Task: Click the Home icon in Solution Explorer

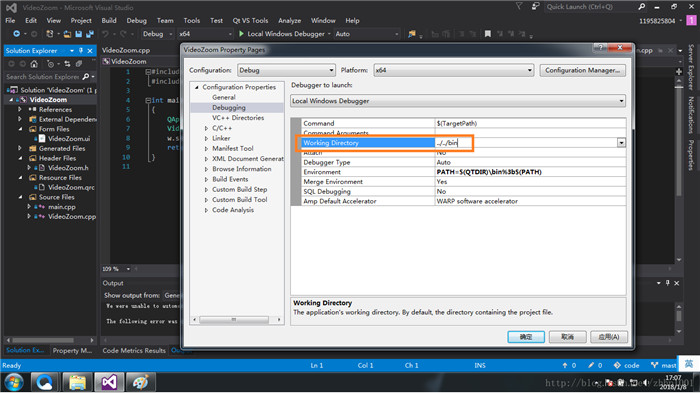Action: tap(34, 64)
